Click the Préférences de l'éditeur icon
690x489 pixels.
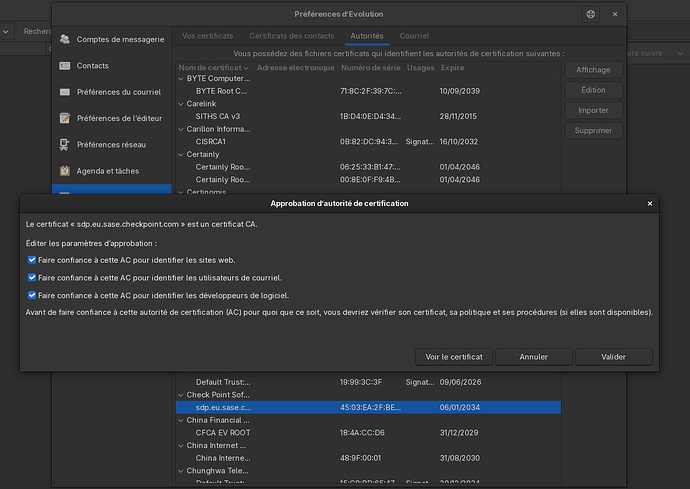coord(65,118)
